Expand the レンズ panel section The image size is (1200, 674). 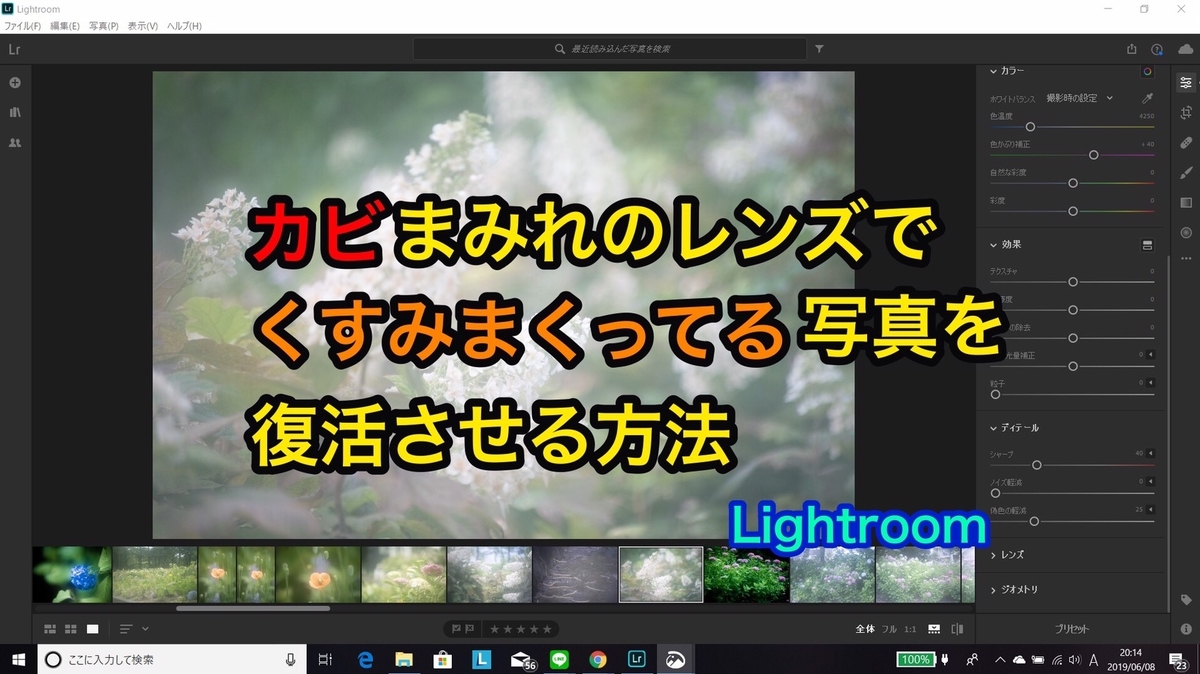click(994, 555)
